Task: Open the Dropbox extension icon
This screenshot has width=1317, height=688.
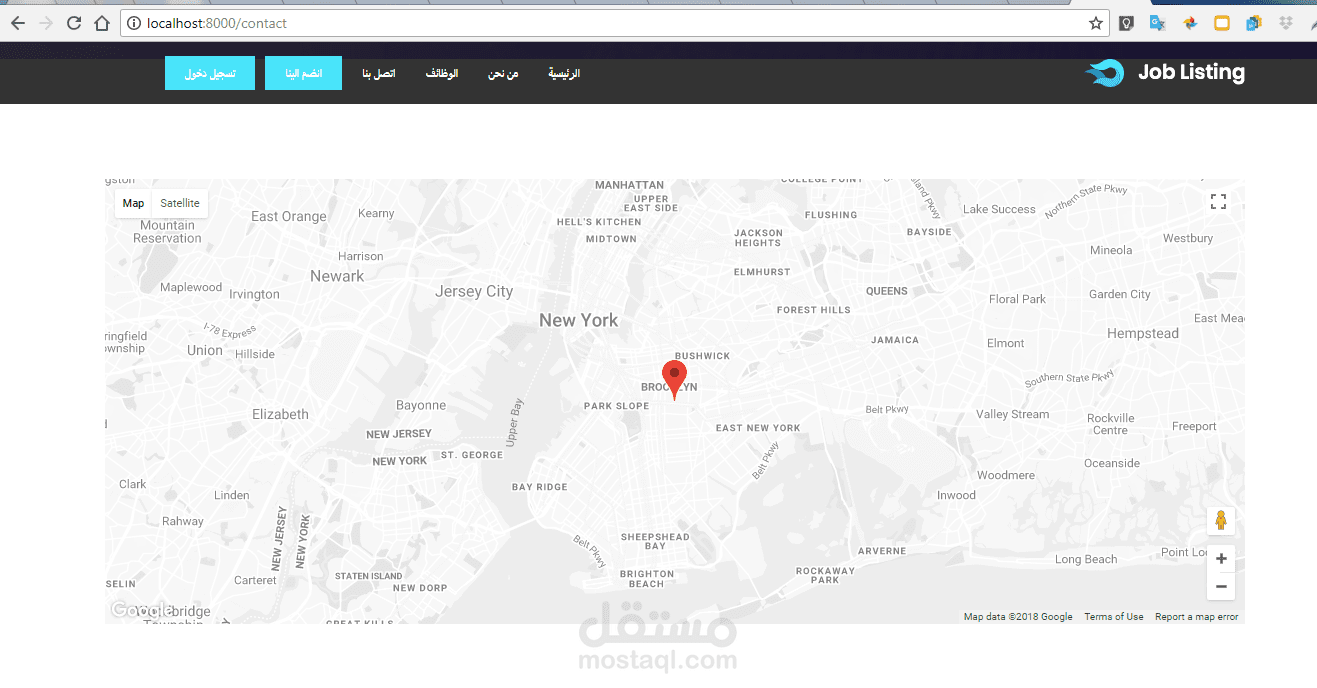Action: click(x=1284, y=23)
